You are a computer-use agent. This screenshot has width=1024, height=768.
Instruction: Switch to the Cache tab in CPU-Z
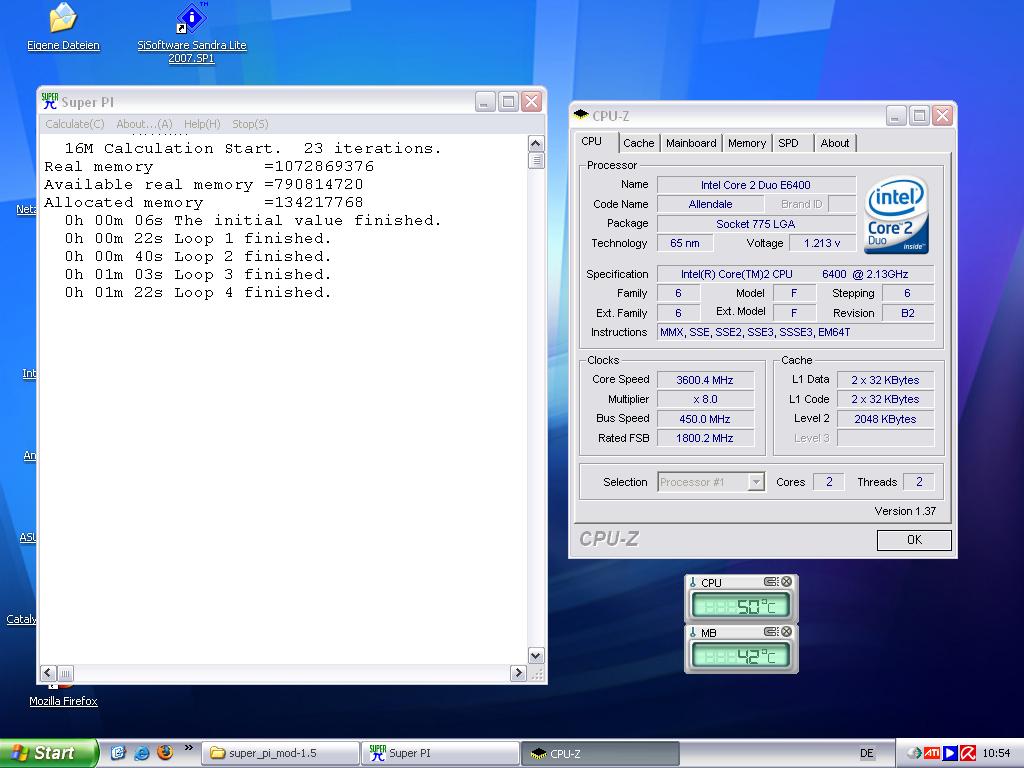click(638, 143)
